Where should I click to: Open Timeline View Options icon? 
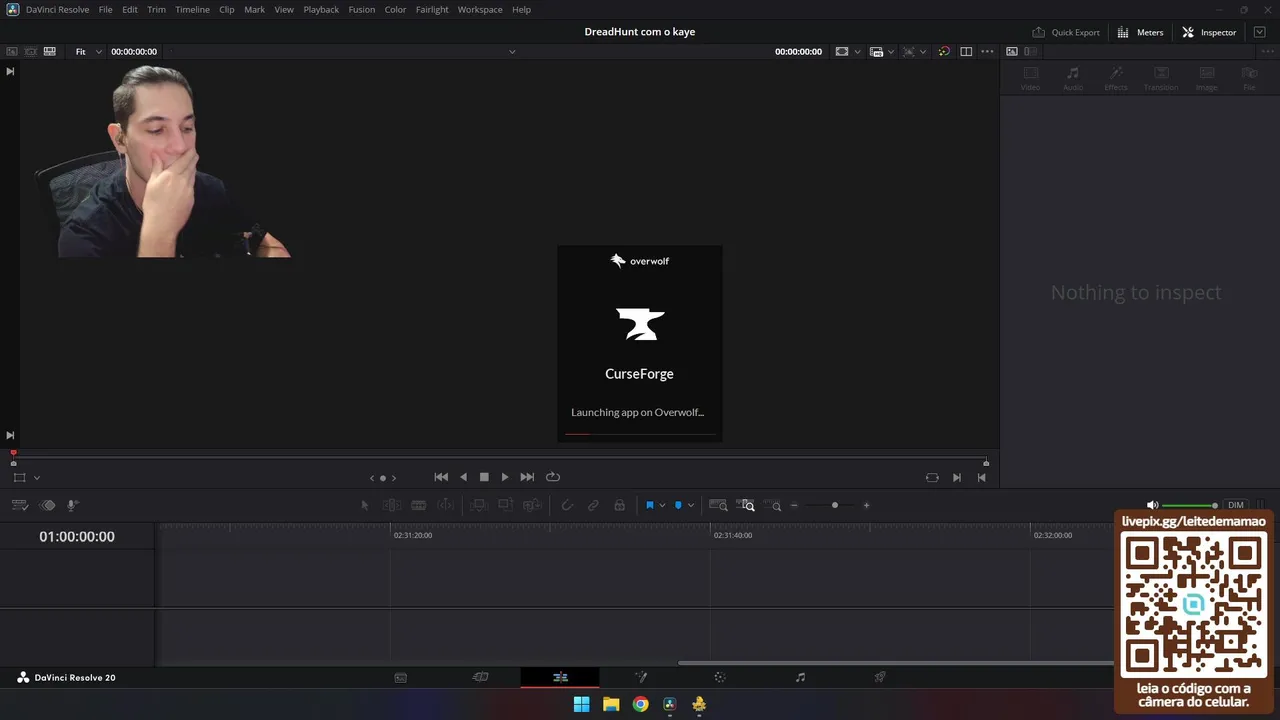pyautogui.click(x=19, y=505)
